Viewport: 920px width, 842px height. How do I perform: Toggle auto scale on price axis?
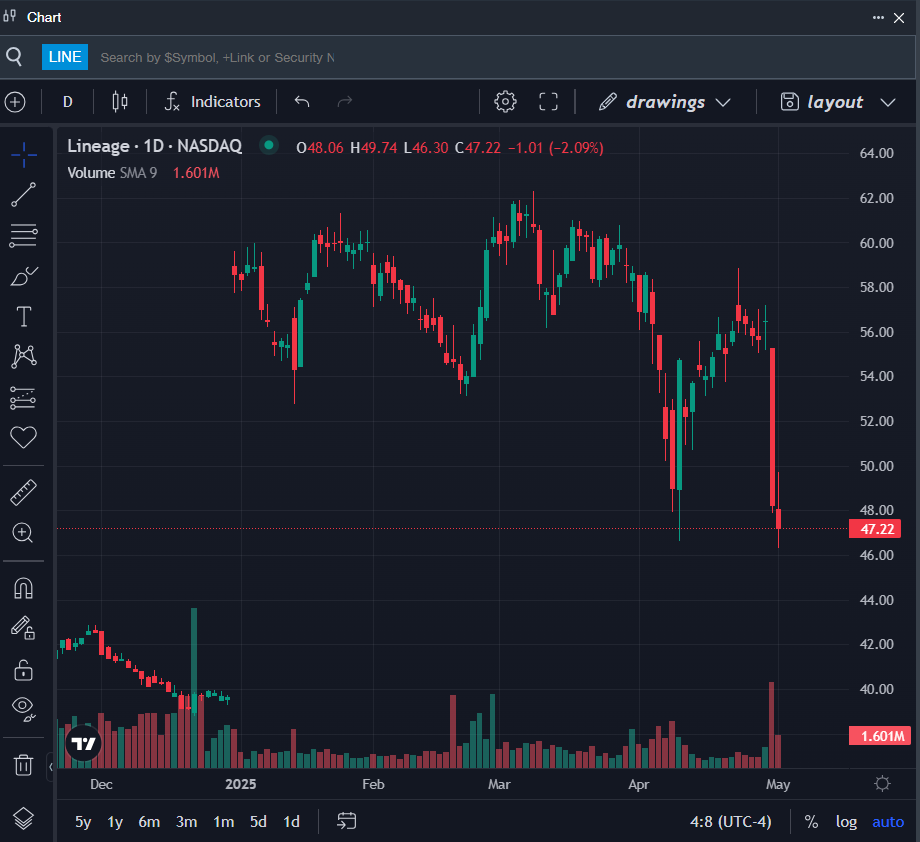tap(888, 822)
